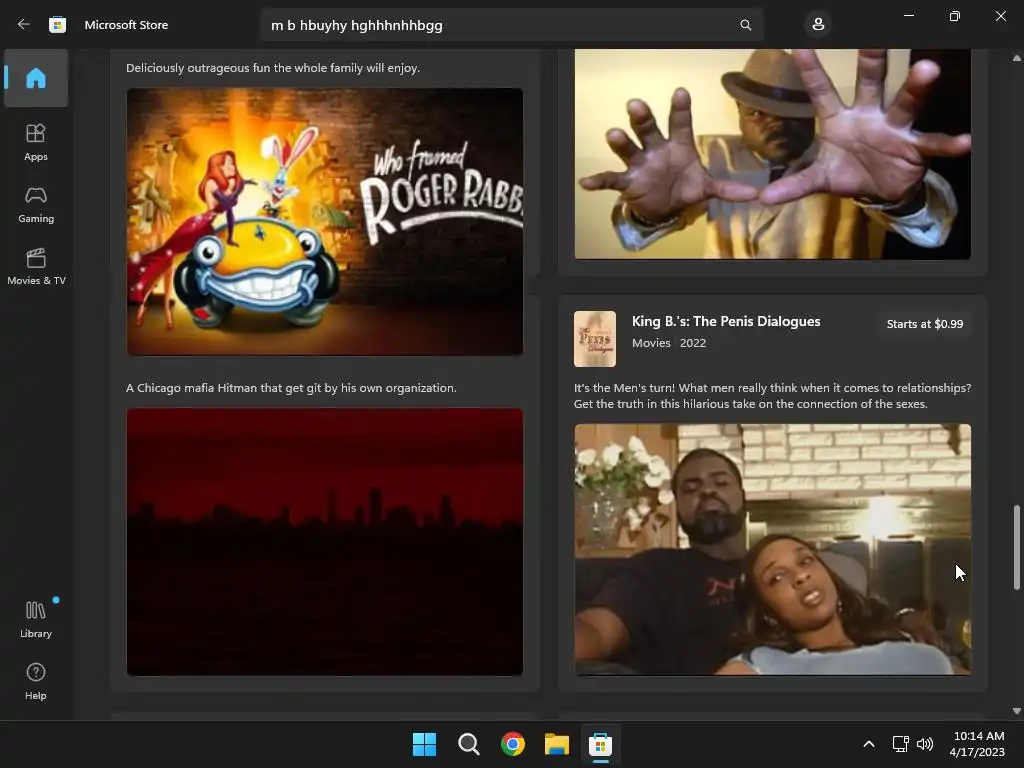Screen dimensions: 1024x768
Task: Click inside the Store search field
Action: [x=512, y=25]
